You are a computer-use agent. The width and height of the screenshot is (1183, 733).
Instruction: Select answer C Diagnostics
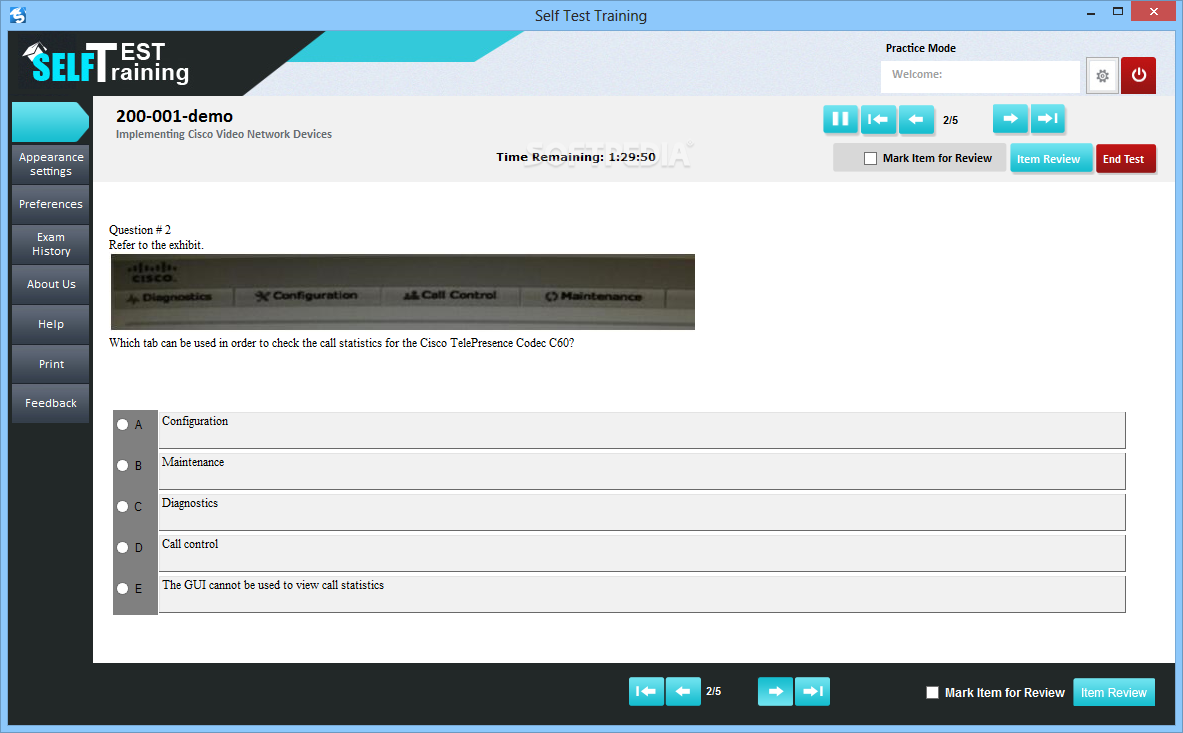(x=122, y=506)
